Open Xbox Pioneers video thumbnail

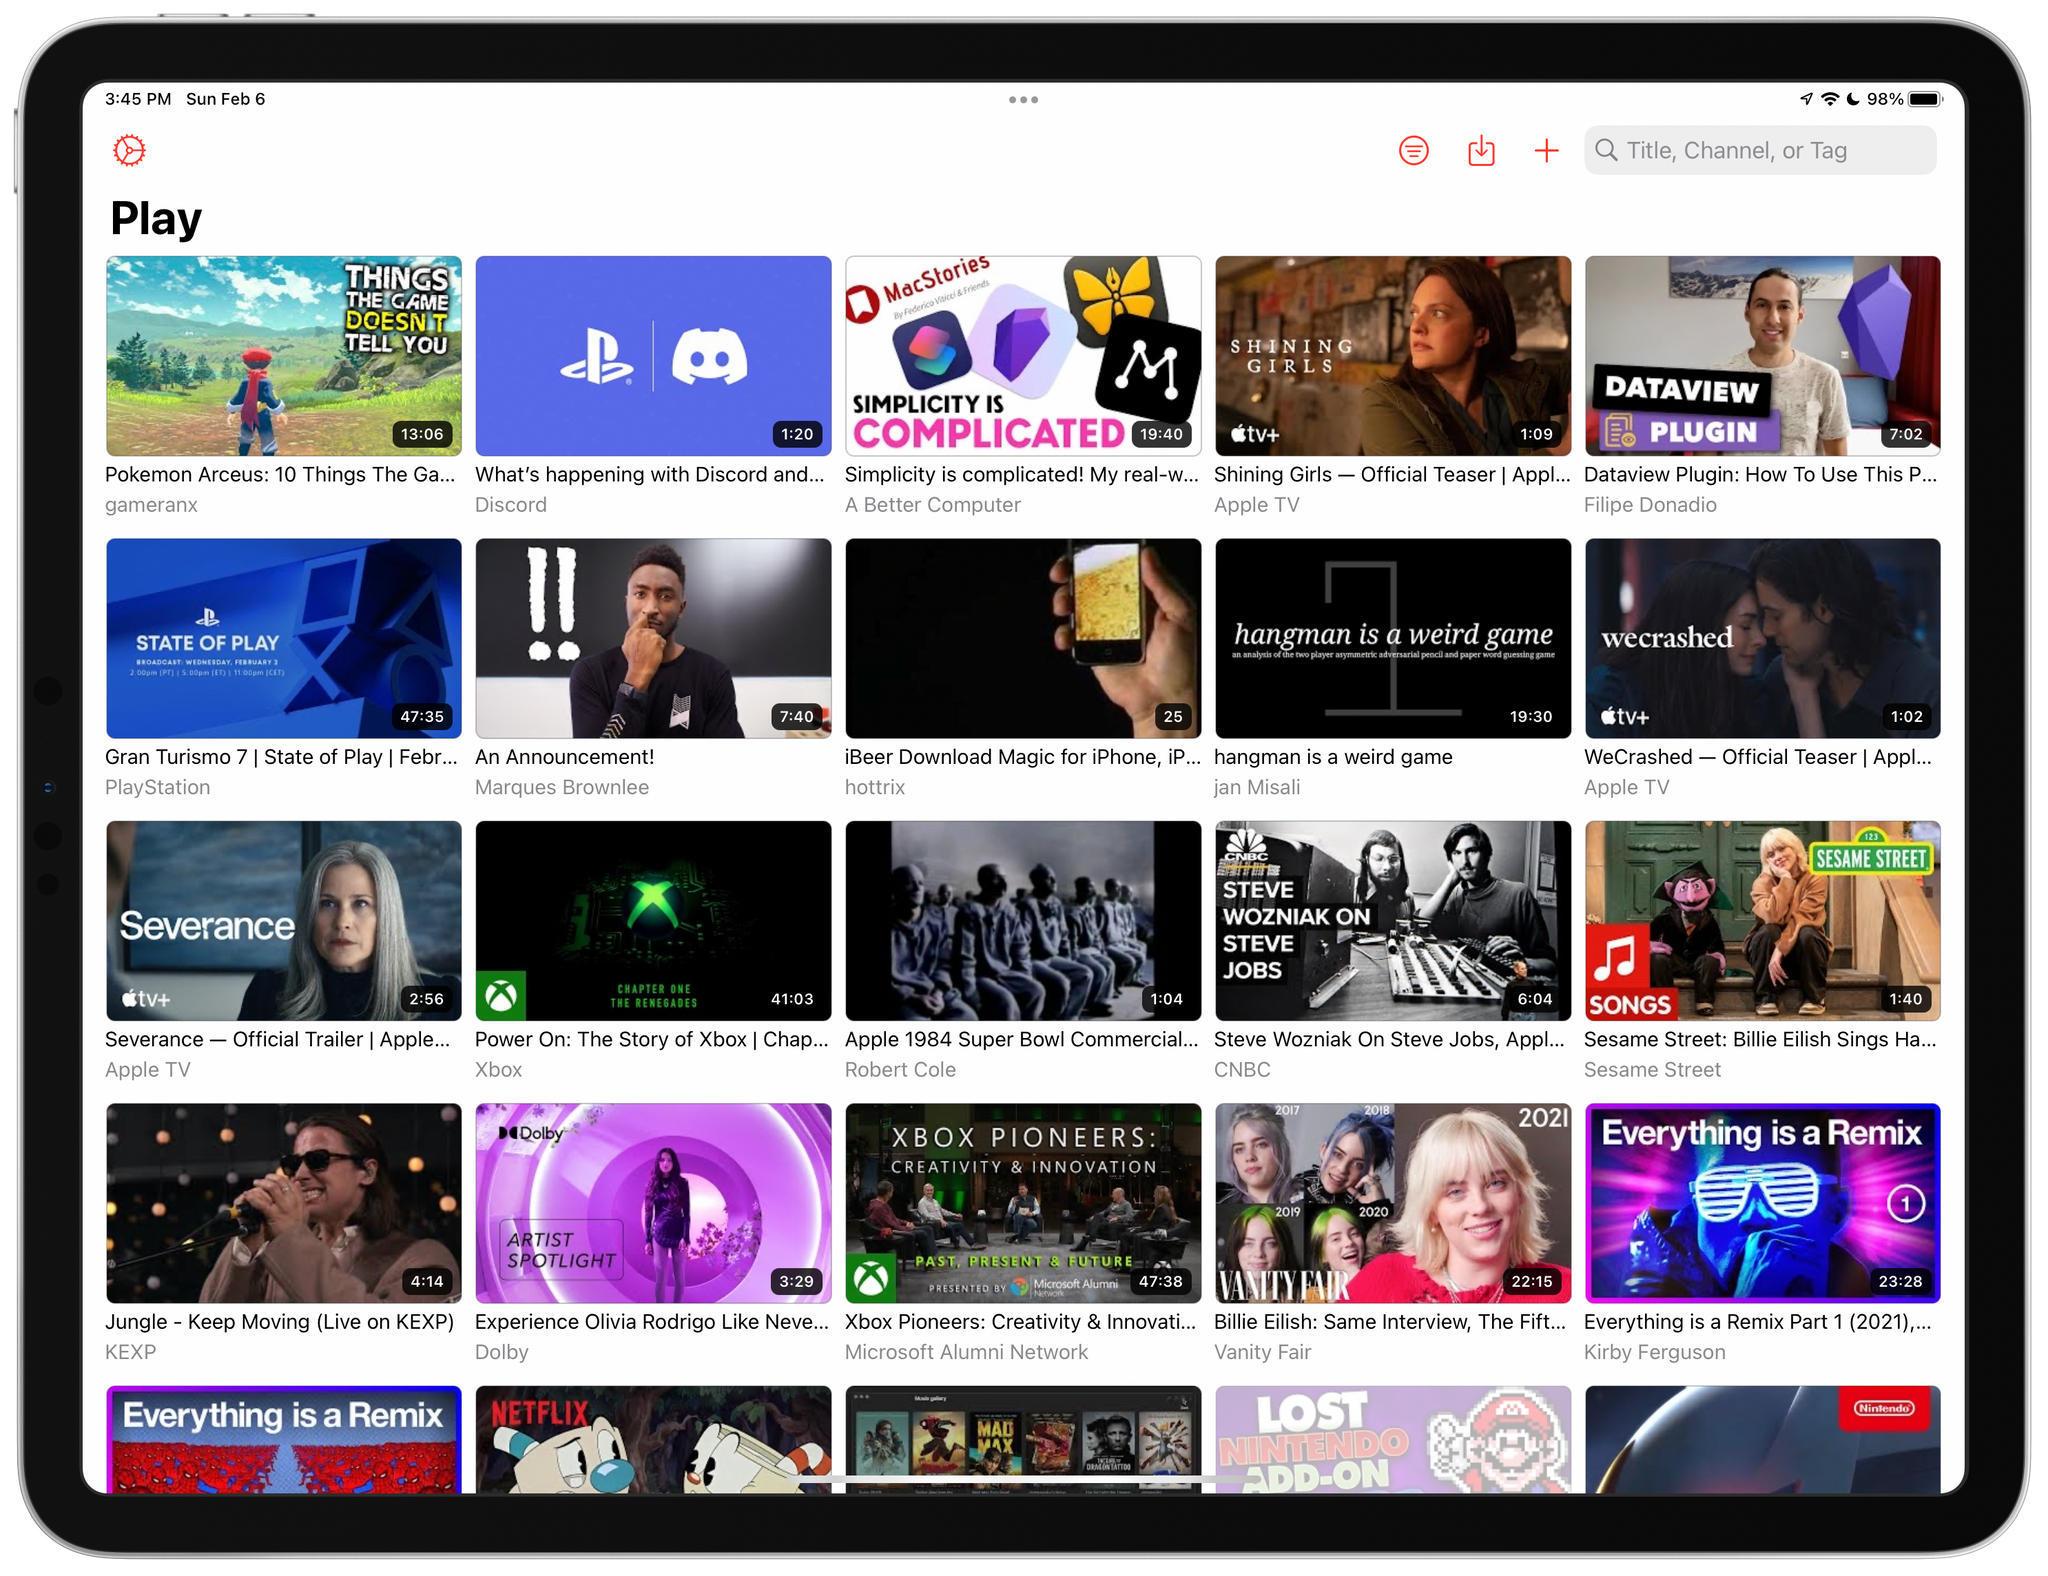[x=1023, y=1203]
